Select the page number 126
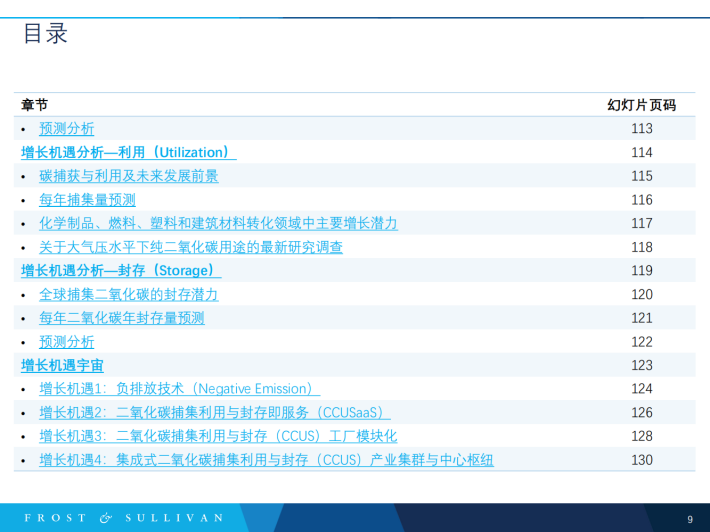710x532 pixels. tap(642, 413)
